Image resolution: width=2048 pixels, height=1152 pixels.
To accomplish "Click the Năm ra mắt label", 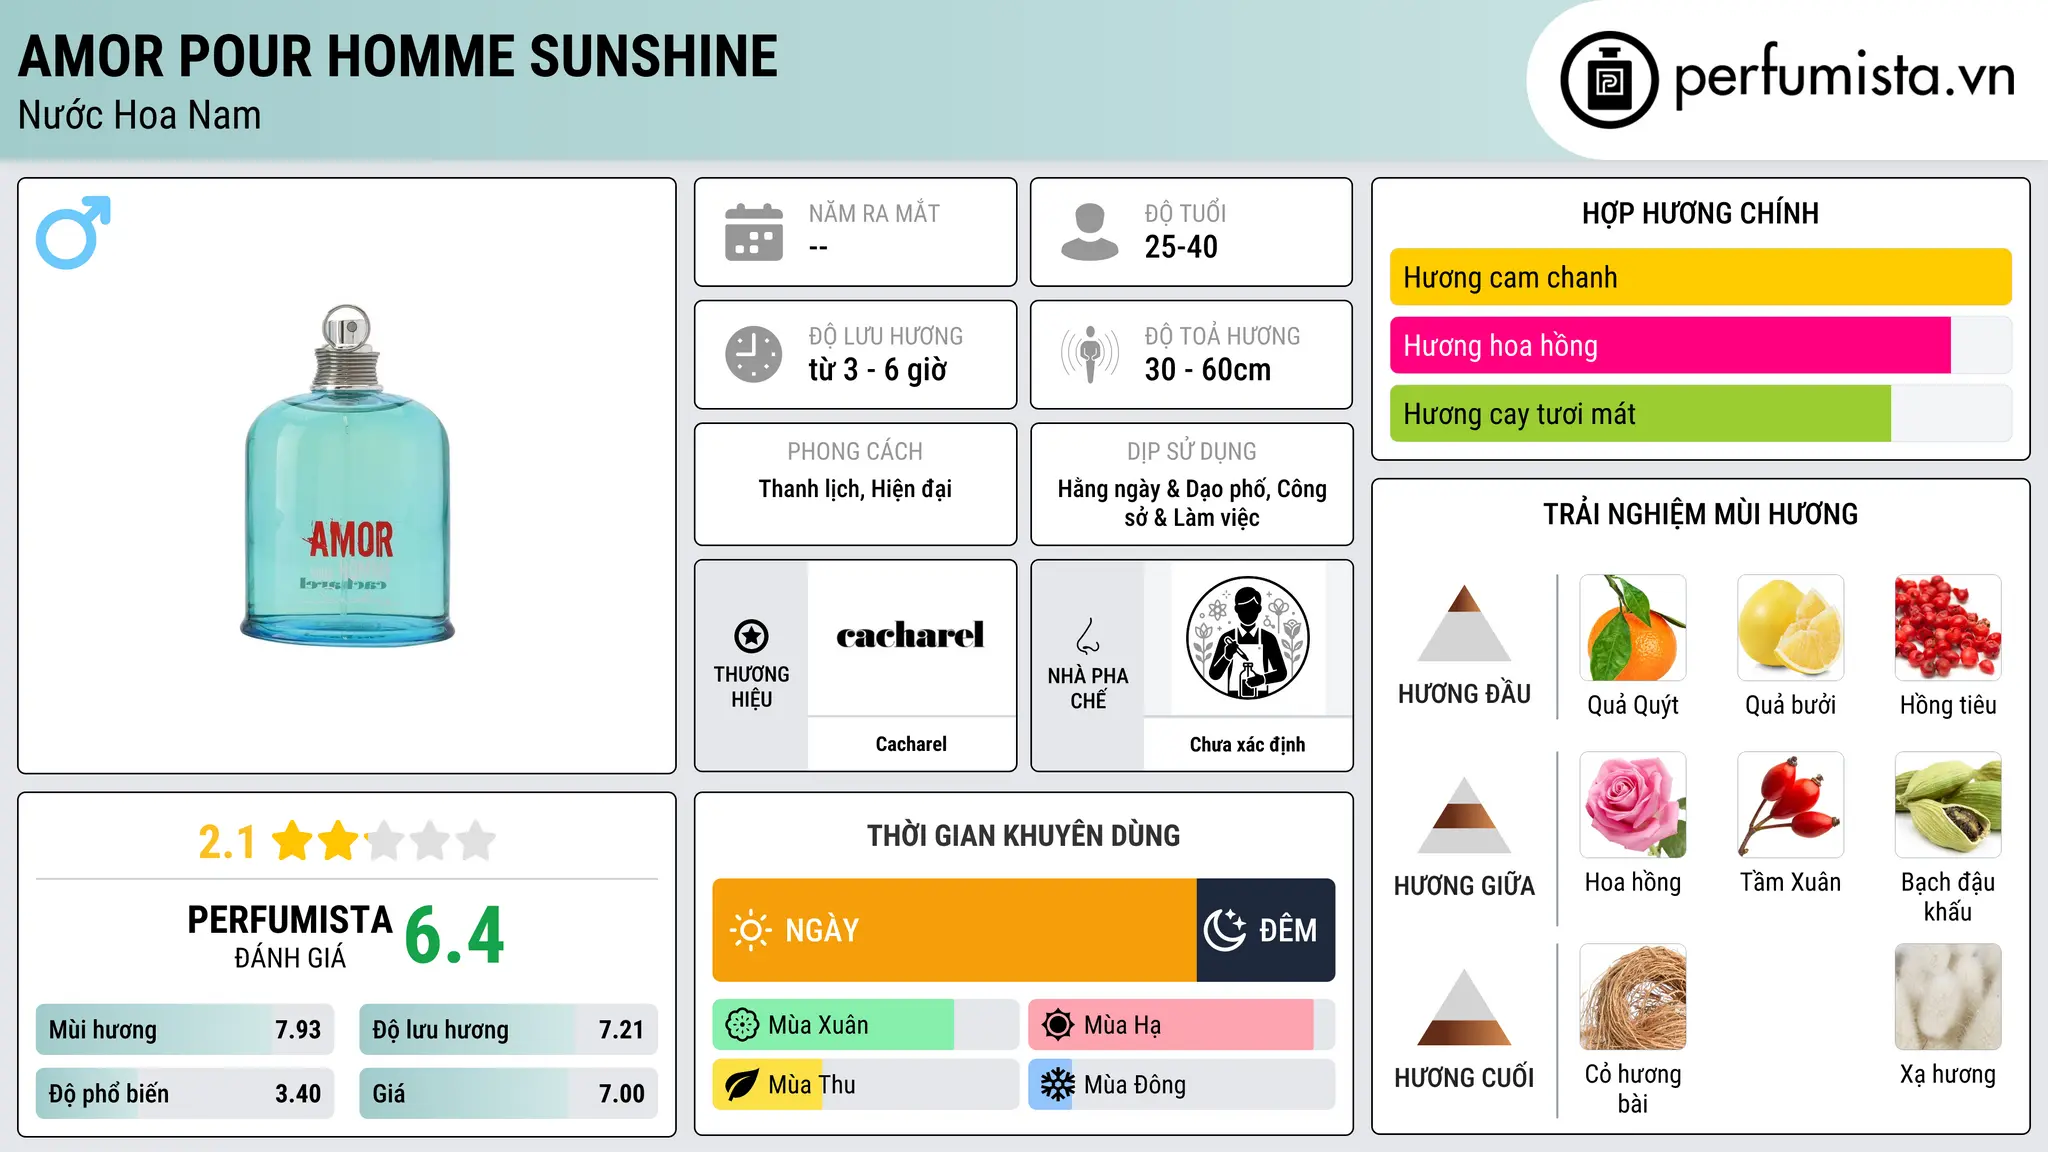I will [x=874, y=213].
